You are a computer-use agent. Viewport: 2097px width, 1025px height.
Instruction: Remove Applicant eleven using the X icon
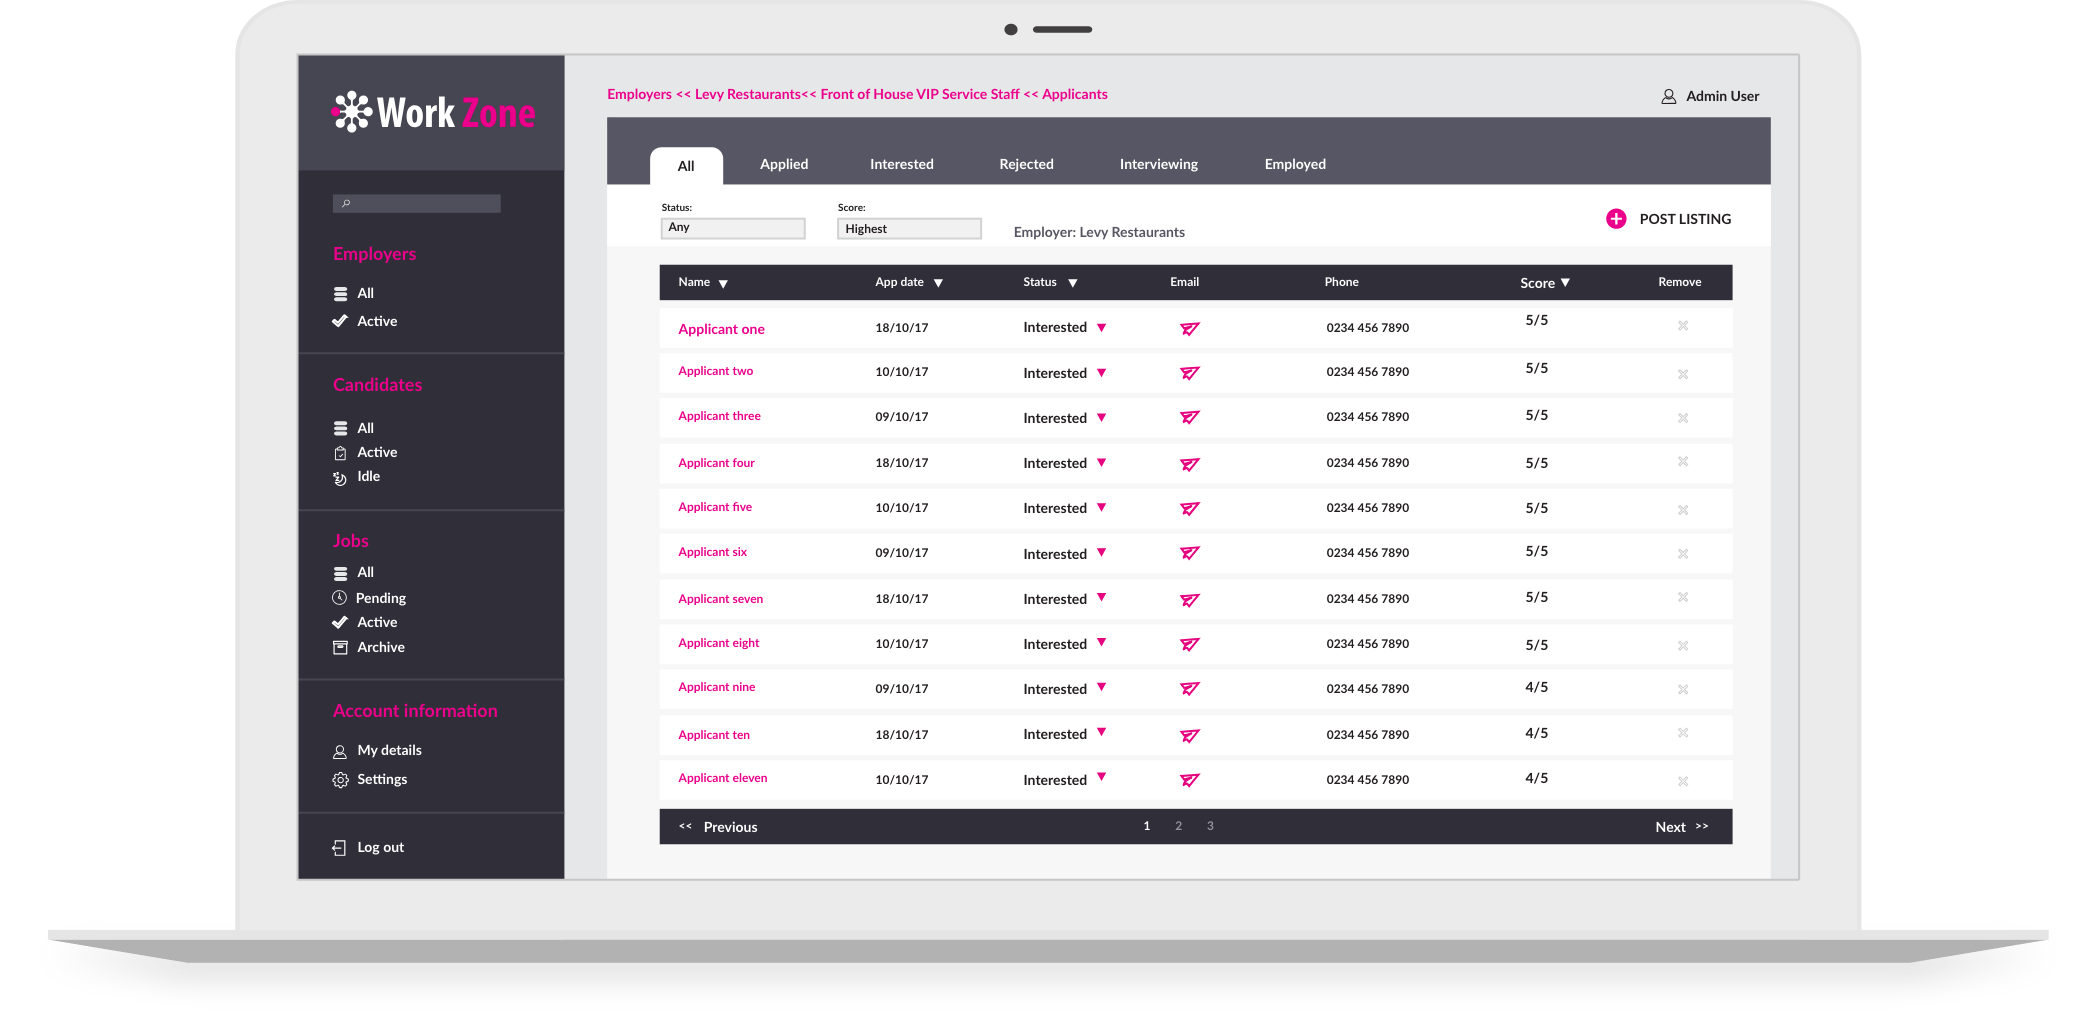pyautogui.click(x=1682, y=781)
